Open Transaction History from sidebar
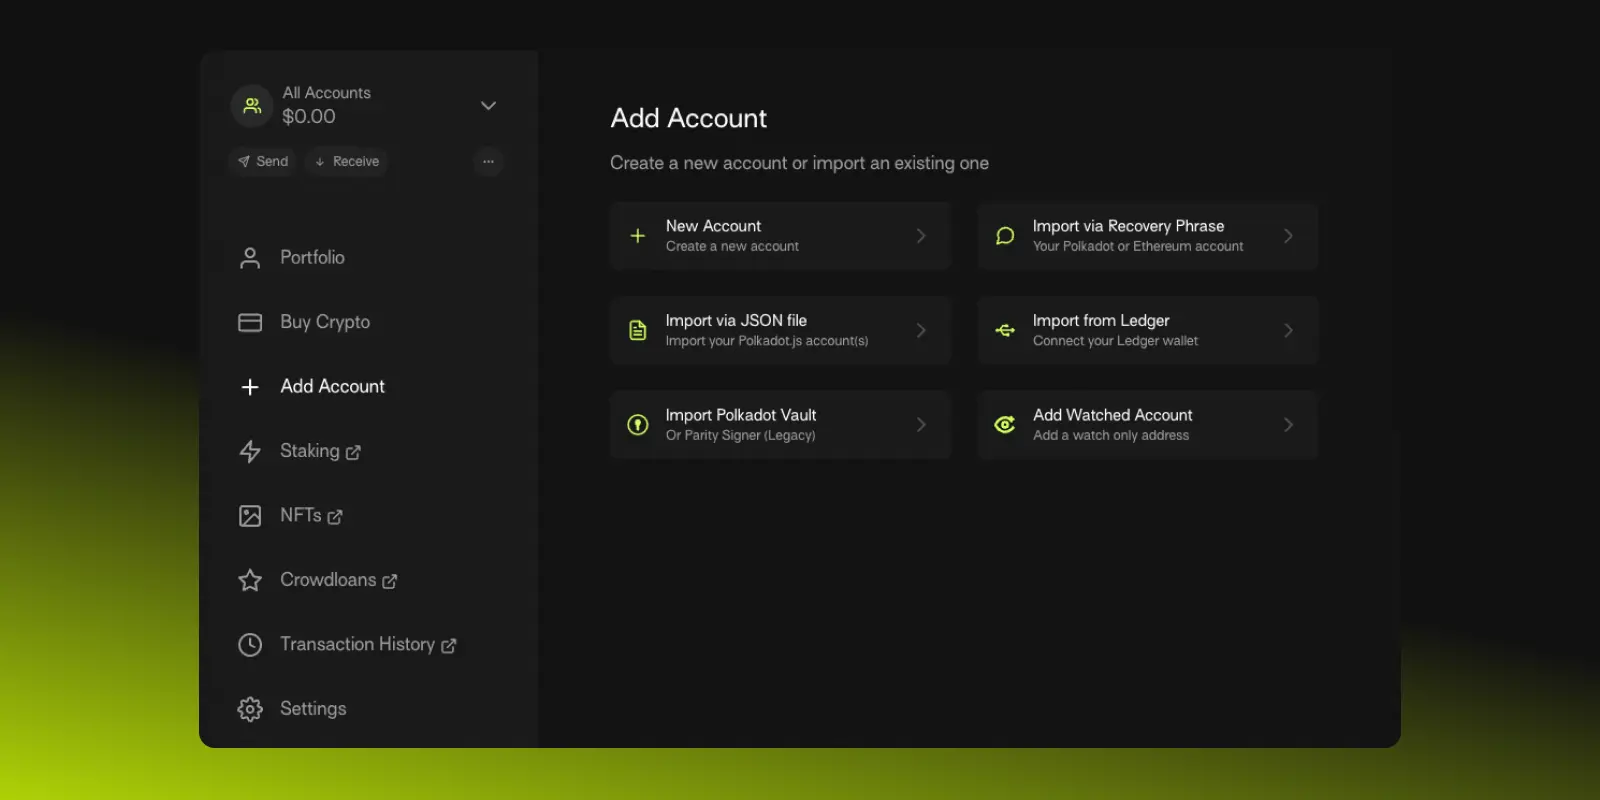 (x=357, y=644)
